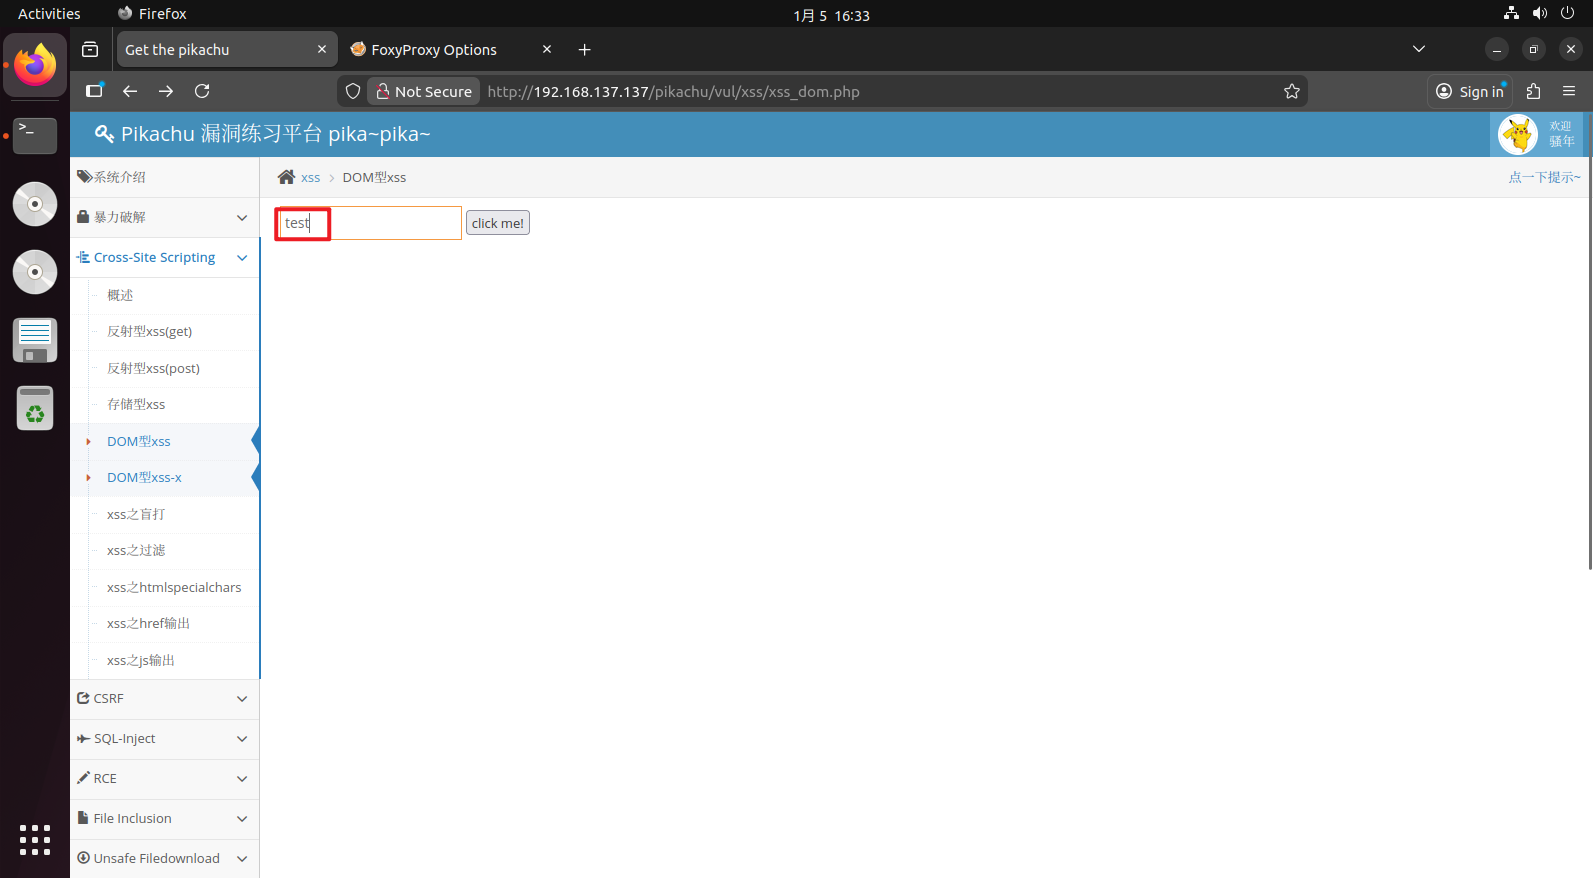Open tracking protection shield icon
Image resolution: width=1593 pixels, height=878 pixels.
pos(353,91)
